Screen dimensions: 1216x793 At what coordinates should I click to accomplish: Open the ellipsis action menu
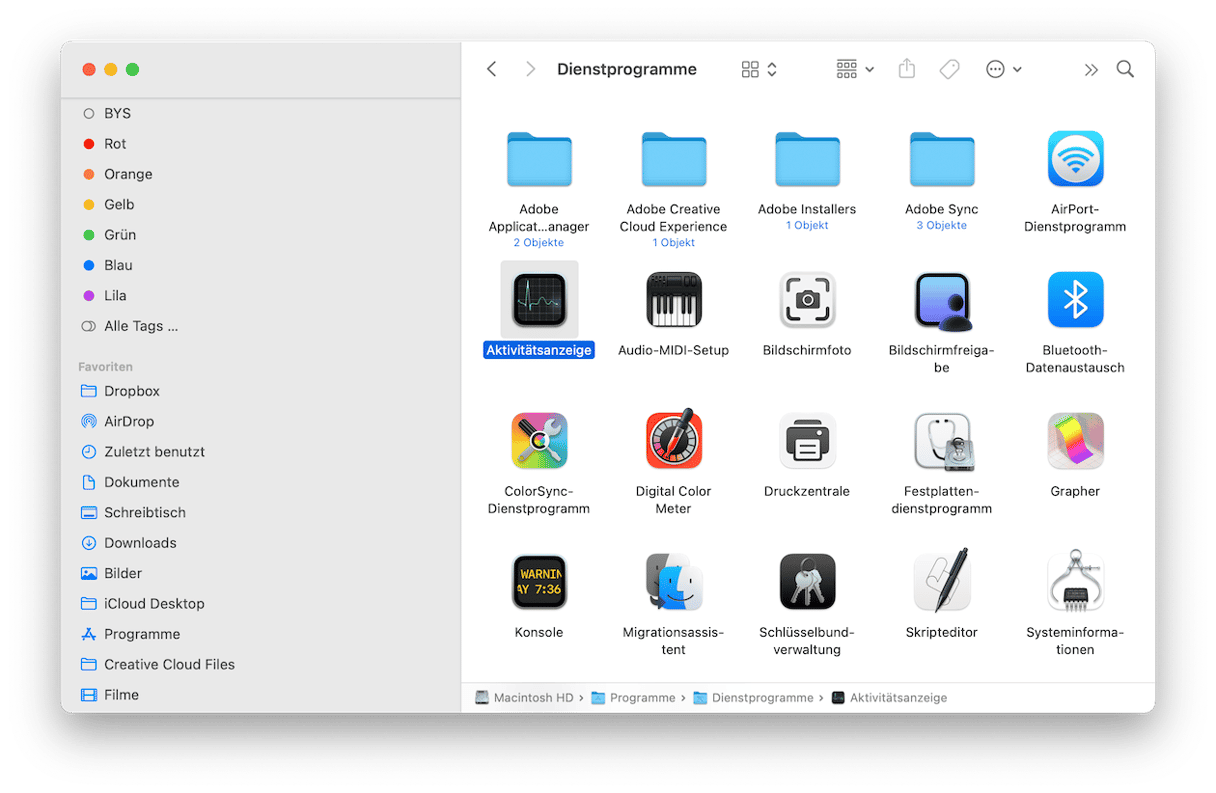coord(1004,69)
